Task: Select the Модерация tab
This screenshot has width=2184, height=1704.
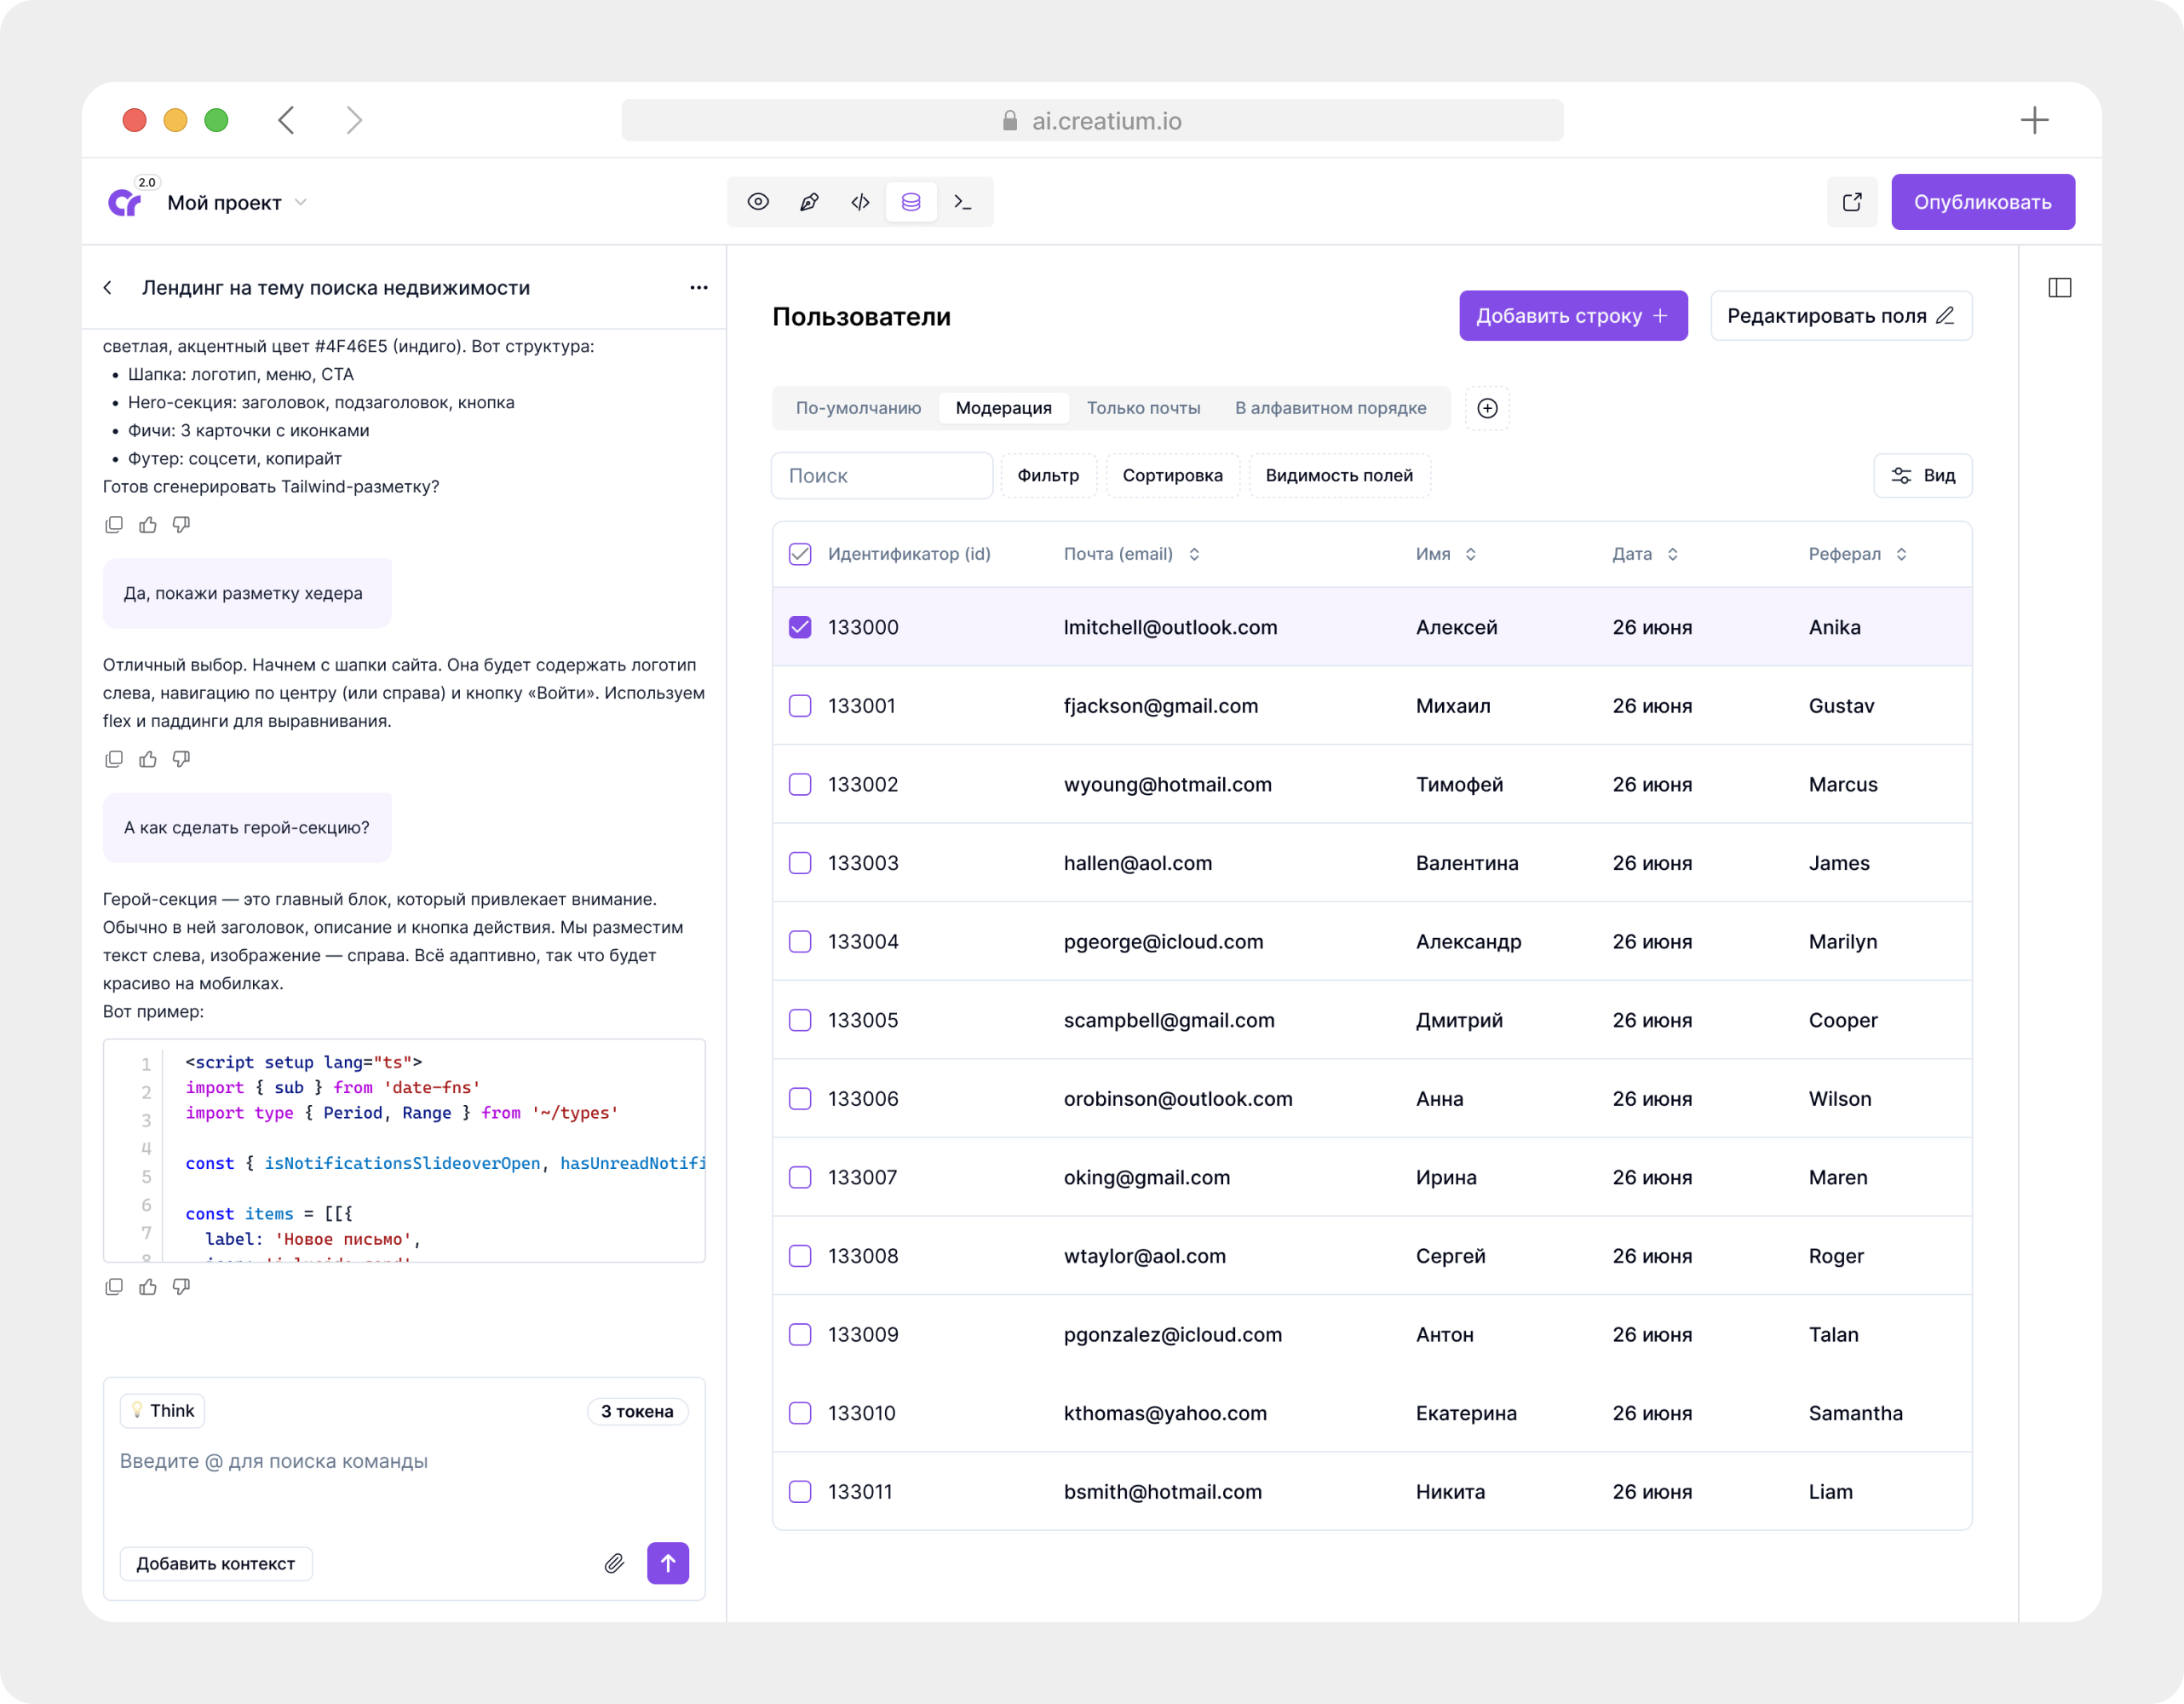Action: coord(1003,408)
